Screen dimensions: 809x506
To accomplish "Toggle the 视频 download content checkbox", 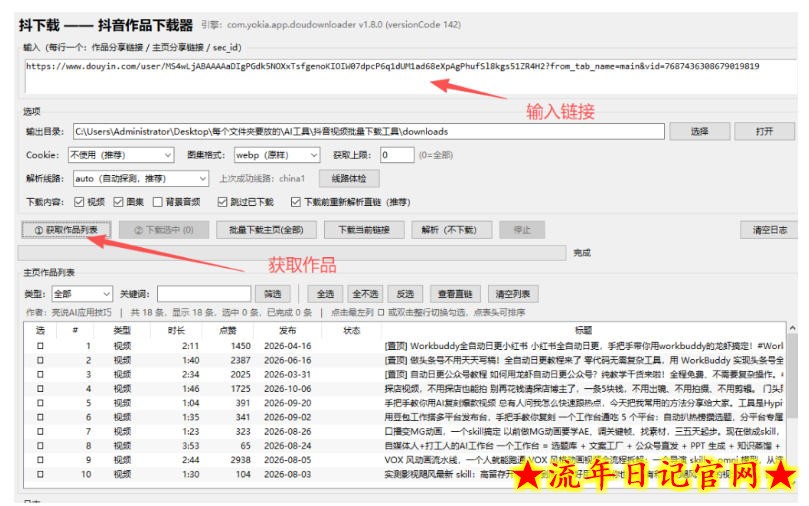I will pyautogui.click(x=79, y=202).
